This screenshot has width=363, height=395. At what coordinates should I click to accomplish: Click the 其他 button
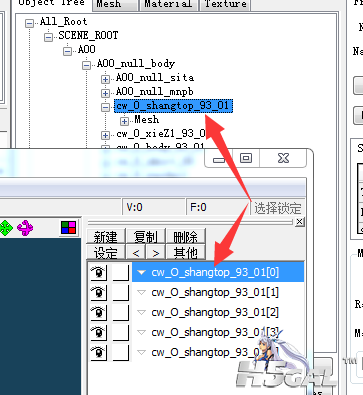185,253
